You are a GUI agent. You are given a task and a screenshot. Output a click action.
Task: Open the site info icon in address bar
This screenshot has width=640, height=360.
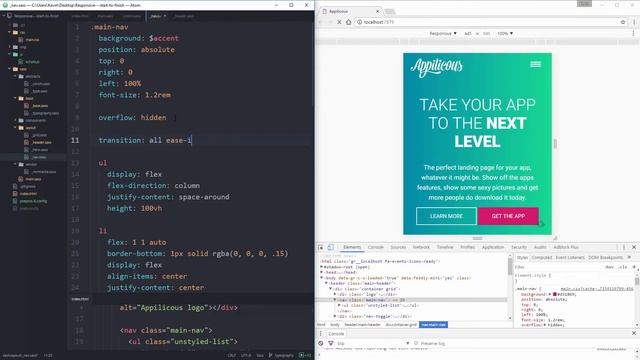pyautogui.click(x=360, y=22)
